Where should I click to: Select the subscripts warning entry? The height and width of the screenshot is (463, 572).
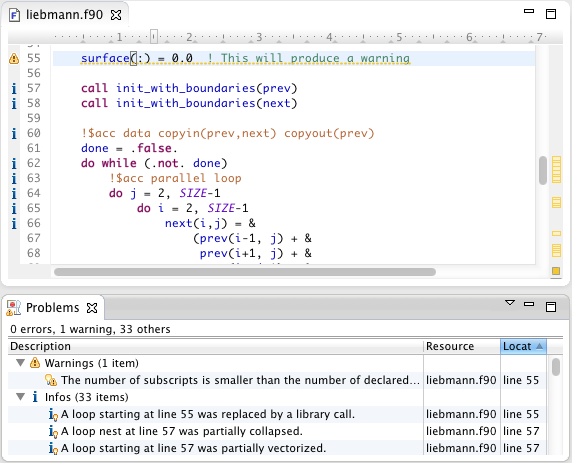(x=277, y=380)
